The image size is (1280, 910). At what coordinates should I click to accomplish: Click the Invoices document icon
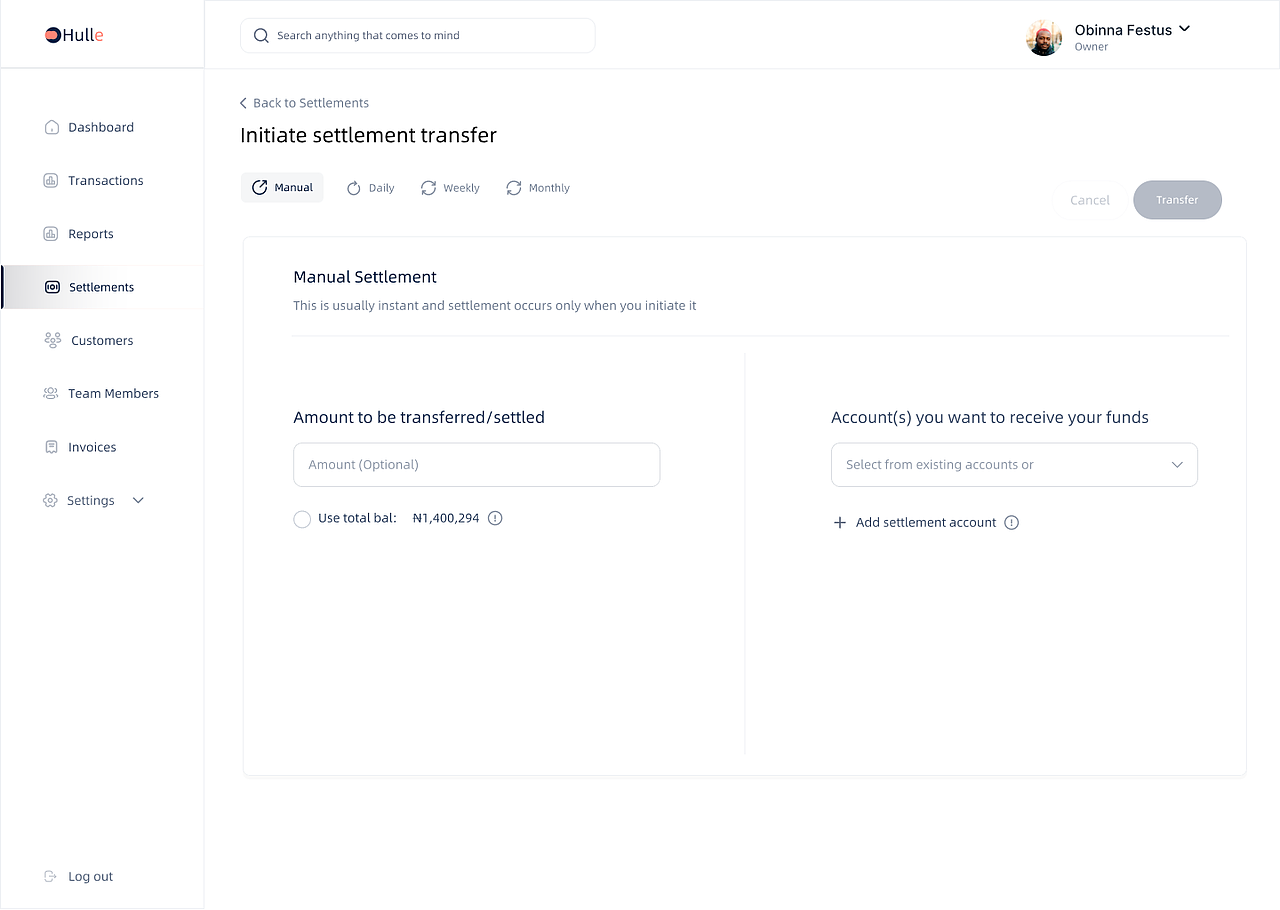point(51,447)
